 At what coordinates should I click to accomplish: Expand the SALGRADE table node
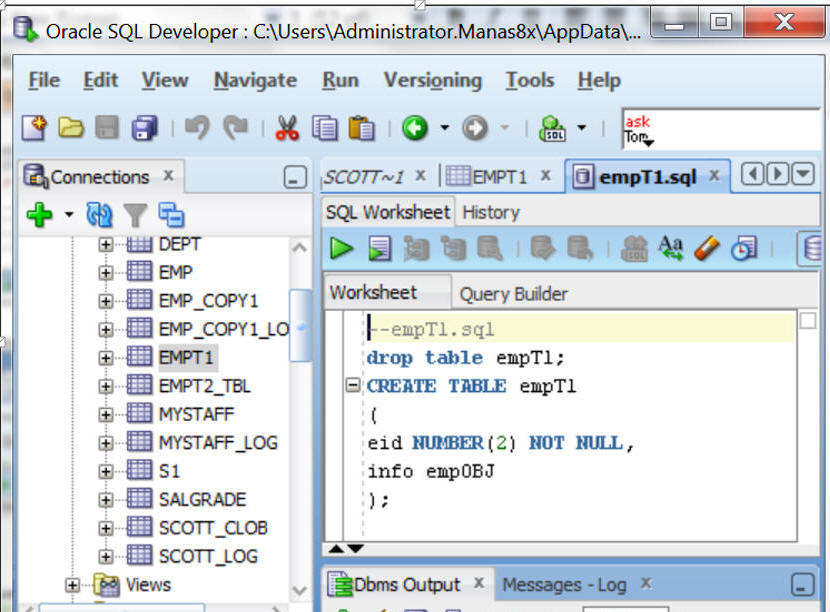tap(106, 499)
